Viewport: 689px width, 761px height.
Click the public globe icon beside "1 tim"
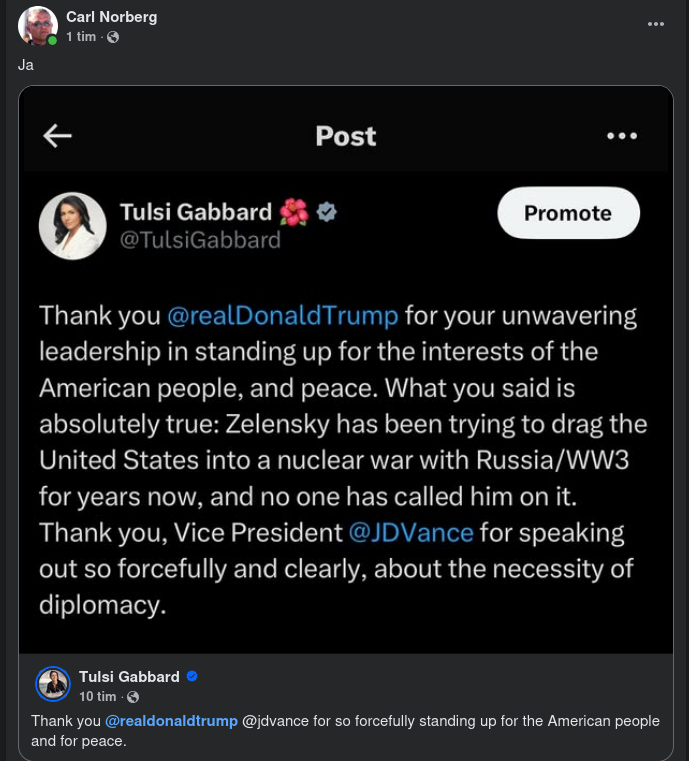coord(113,37)
